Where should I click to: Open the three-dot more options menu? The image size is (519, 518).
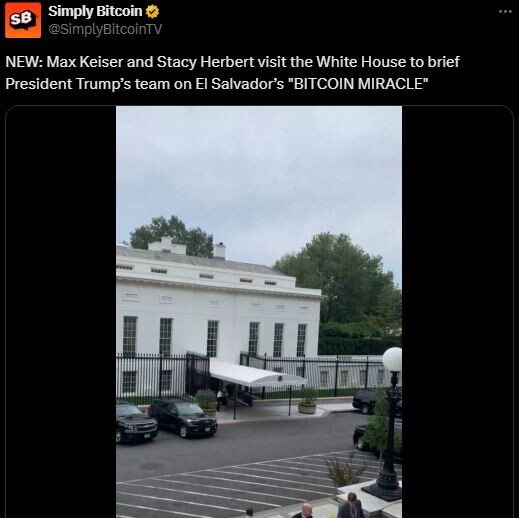pyautogui.click(x=505, y=12)
